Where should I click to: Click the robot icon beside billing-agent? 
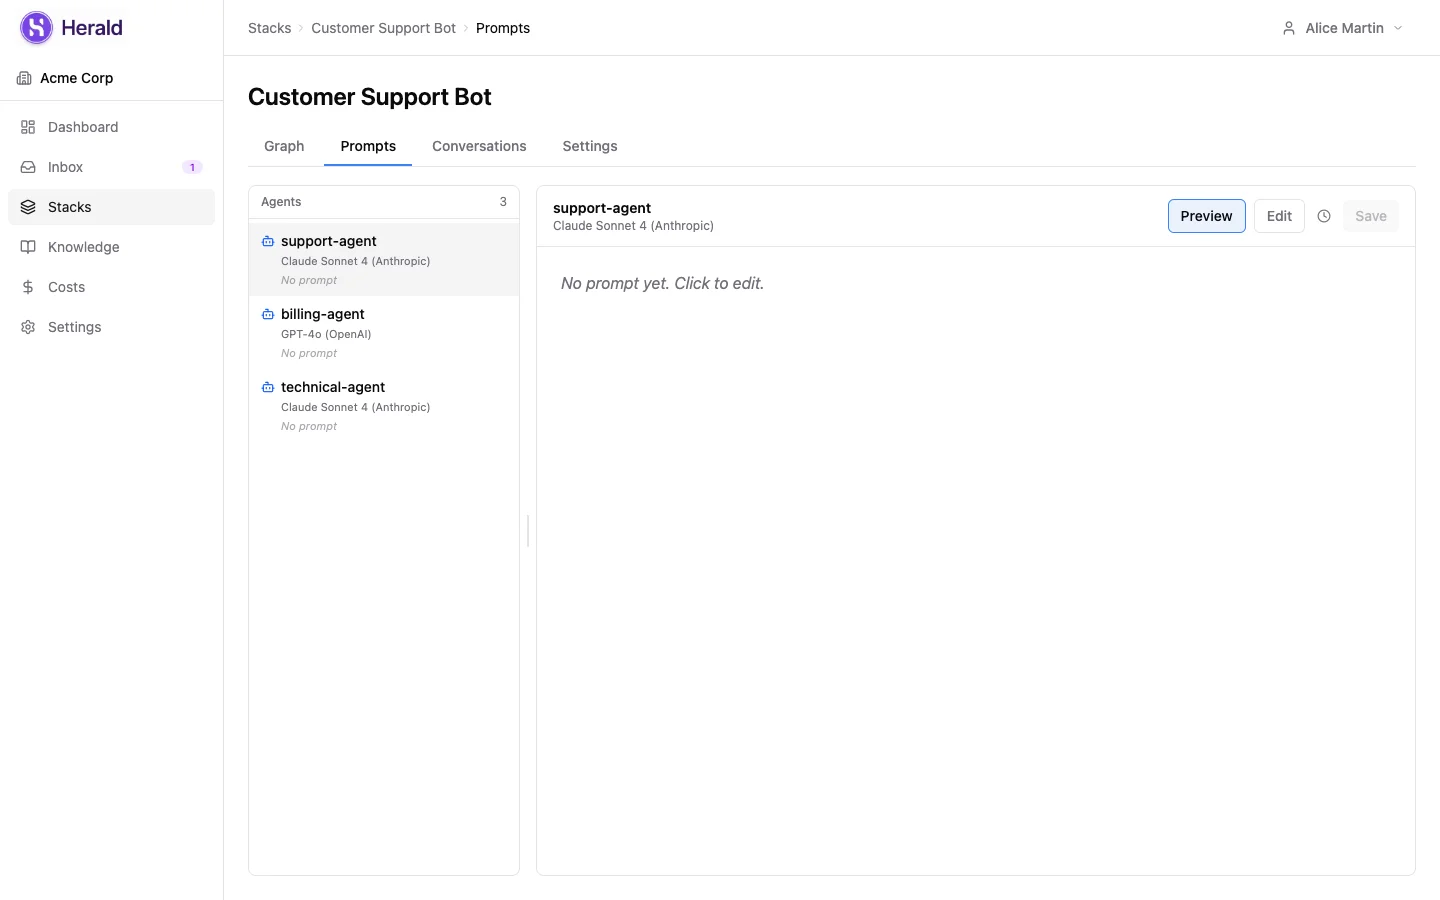[268, 314]
